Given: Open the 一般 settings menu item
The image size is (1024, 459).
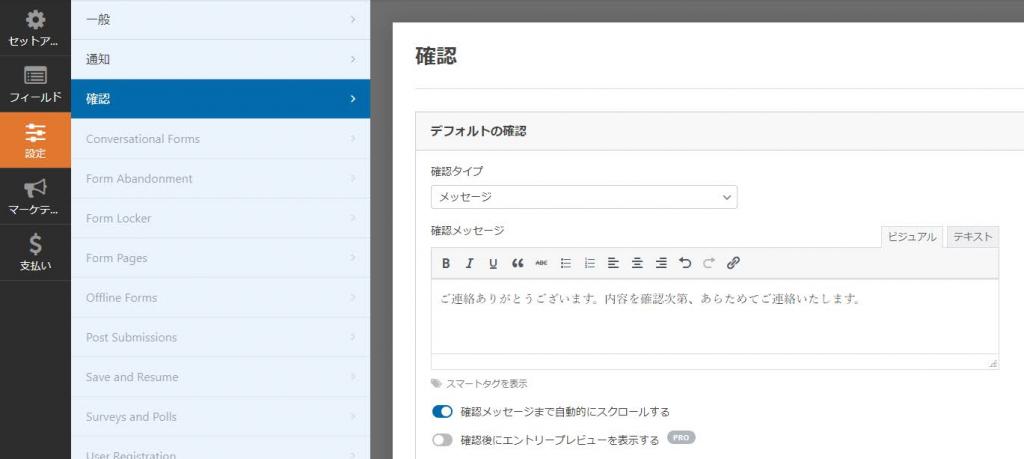Looking at the screenshot, I should pos(221,20).
